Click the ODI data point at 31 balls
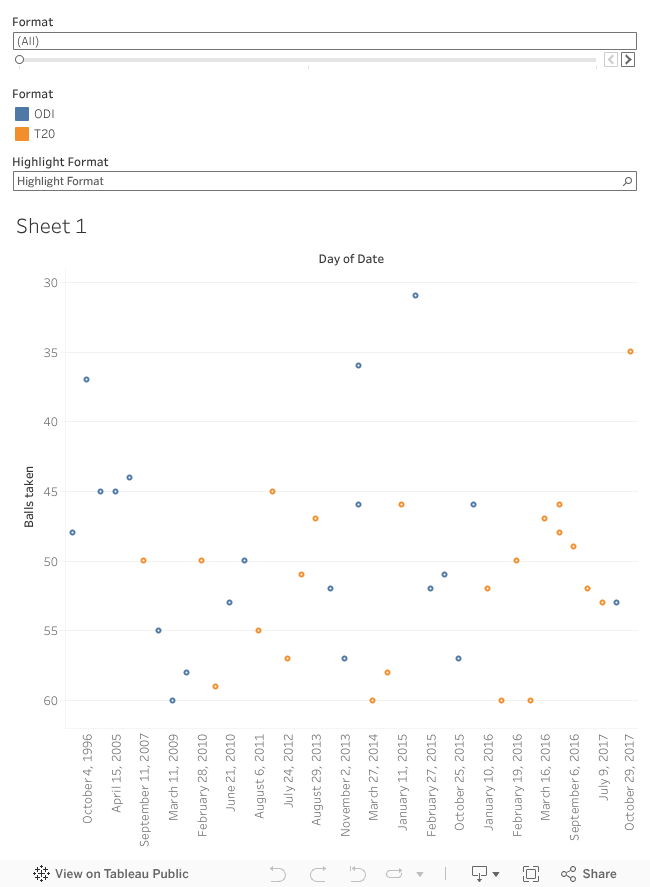The image size is (650, 887). pyautogui.click(x=415, y=295)
